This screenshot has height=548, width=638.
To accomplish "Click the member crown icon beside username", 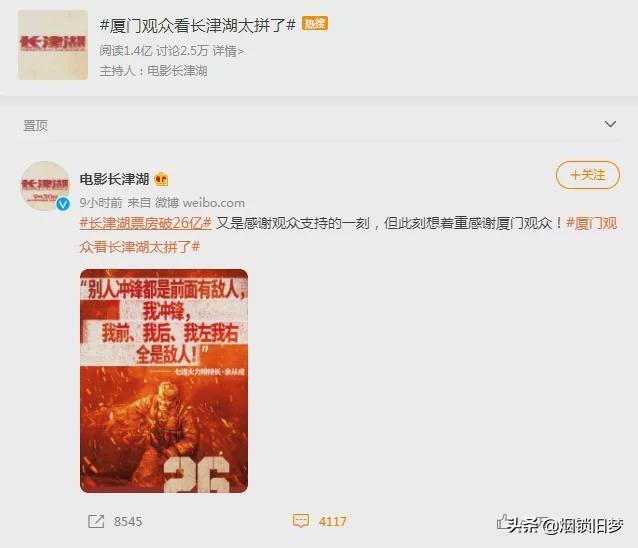I will pyautogui.click(x=162, y=179).
